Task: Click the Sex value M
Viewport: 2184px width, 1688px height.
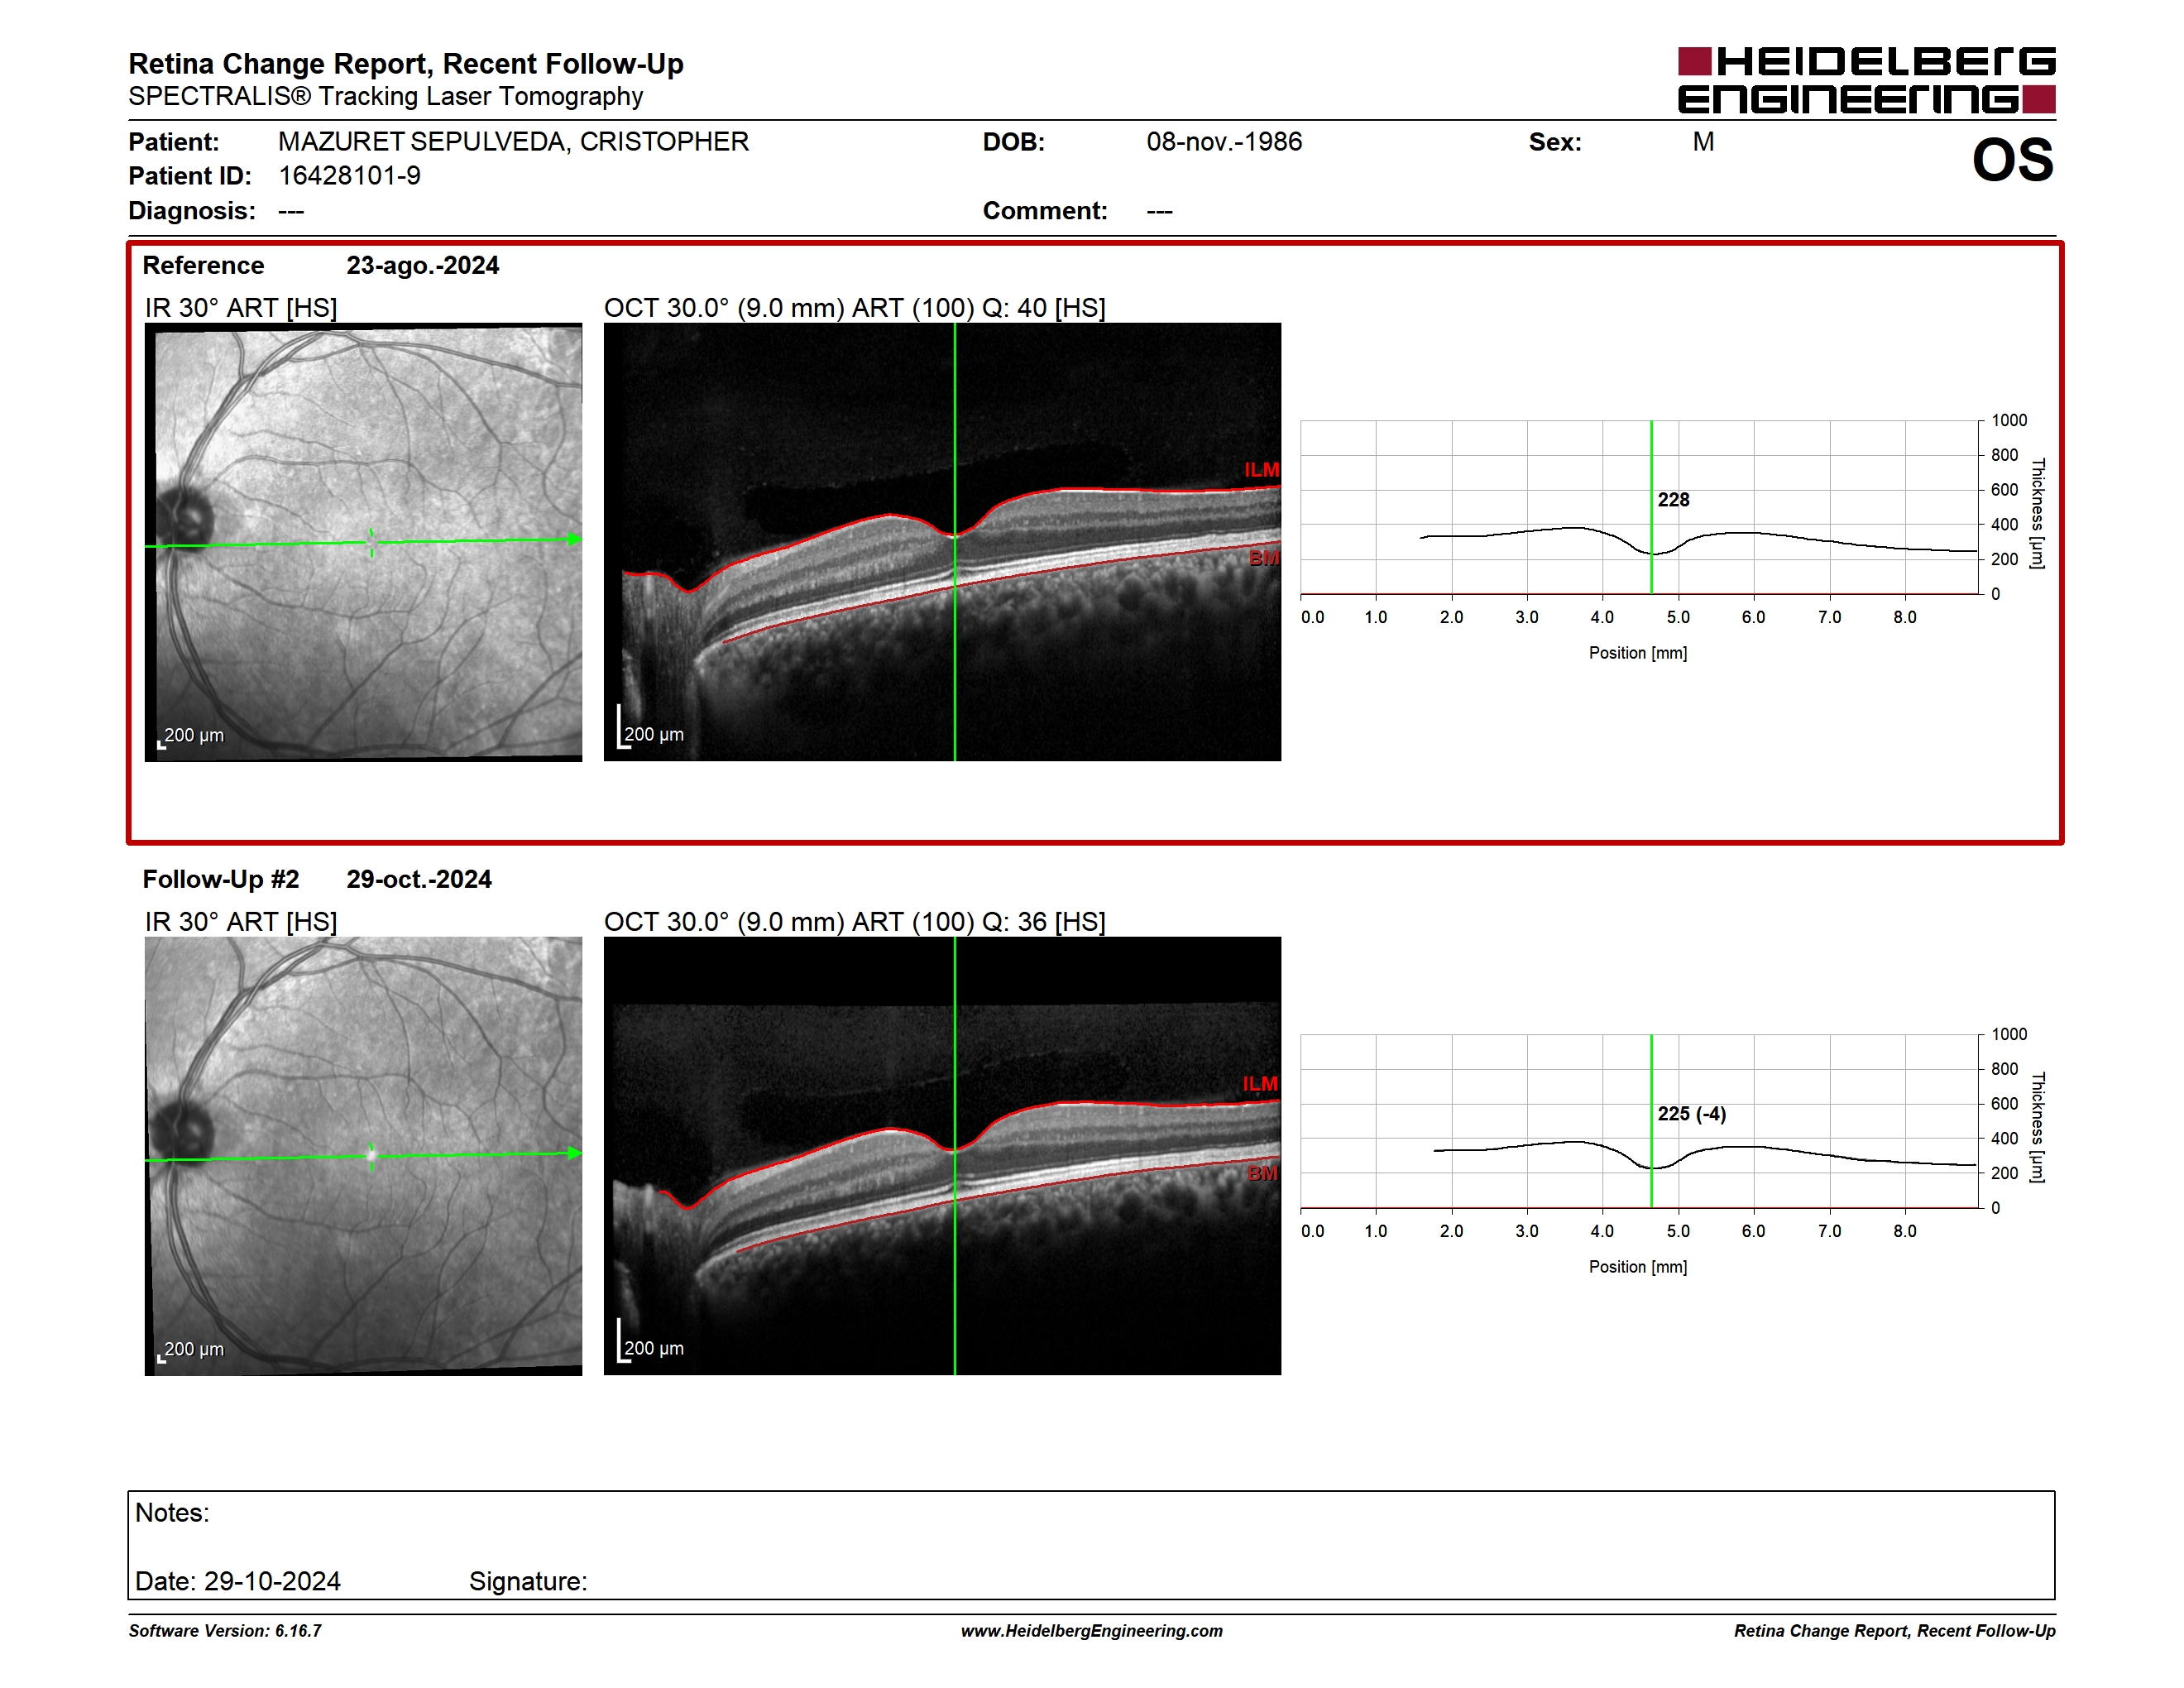Action: [x=1703, y=142]
